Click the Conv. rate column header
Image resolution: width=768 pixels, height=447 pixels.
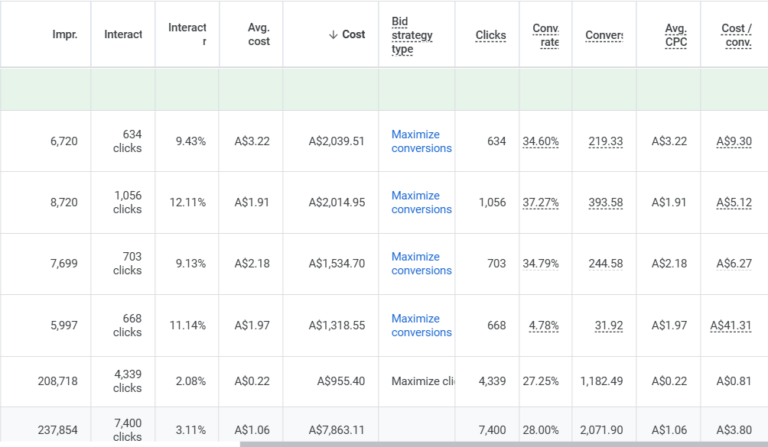coord(545,35)
